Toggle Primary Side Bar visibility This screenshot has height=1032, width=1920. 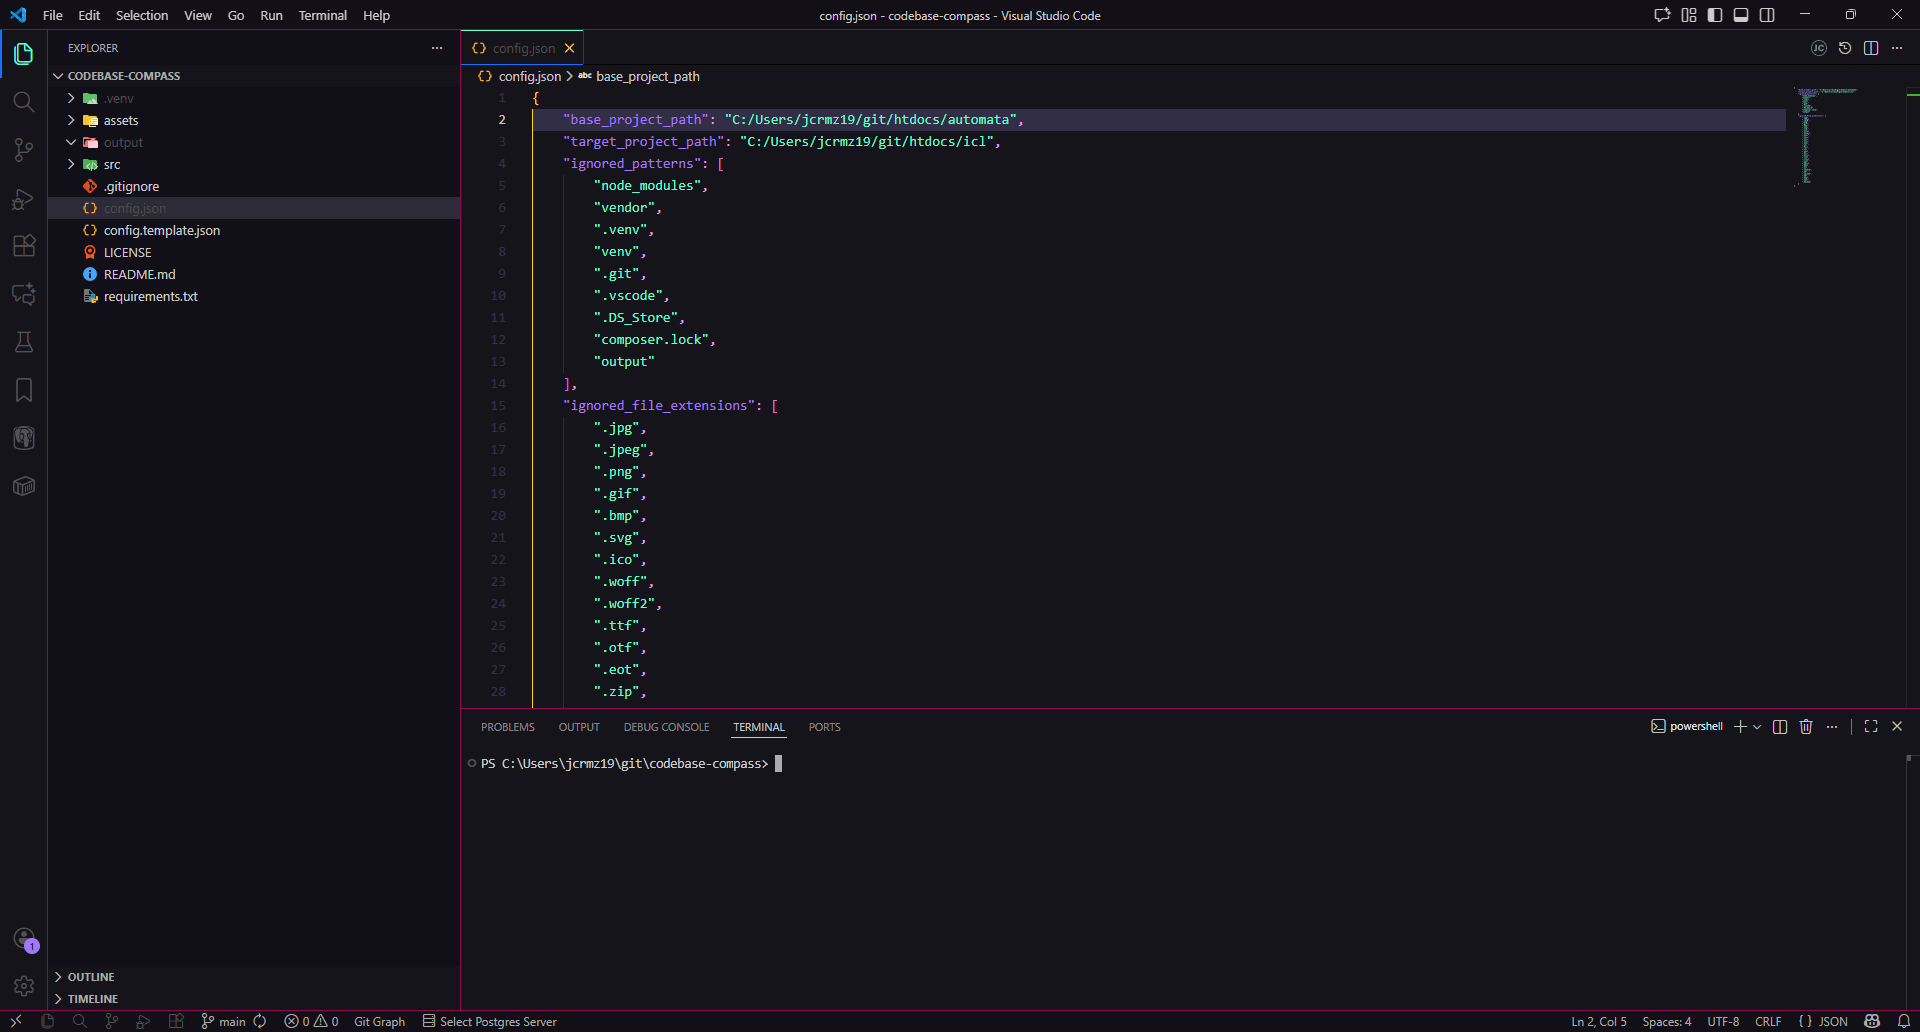tap(1715, 15)
